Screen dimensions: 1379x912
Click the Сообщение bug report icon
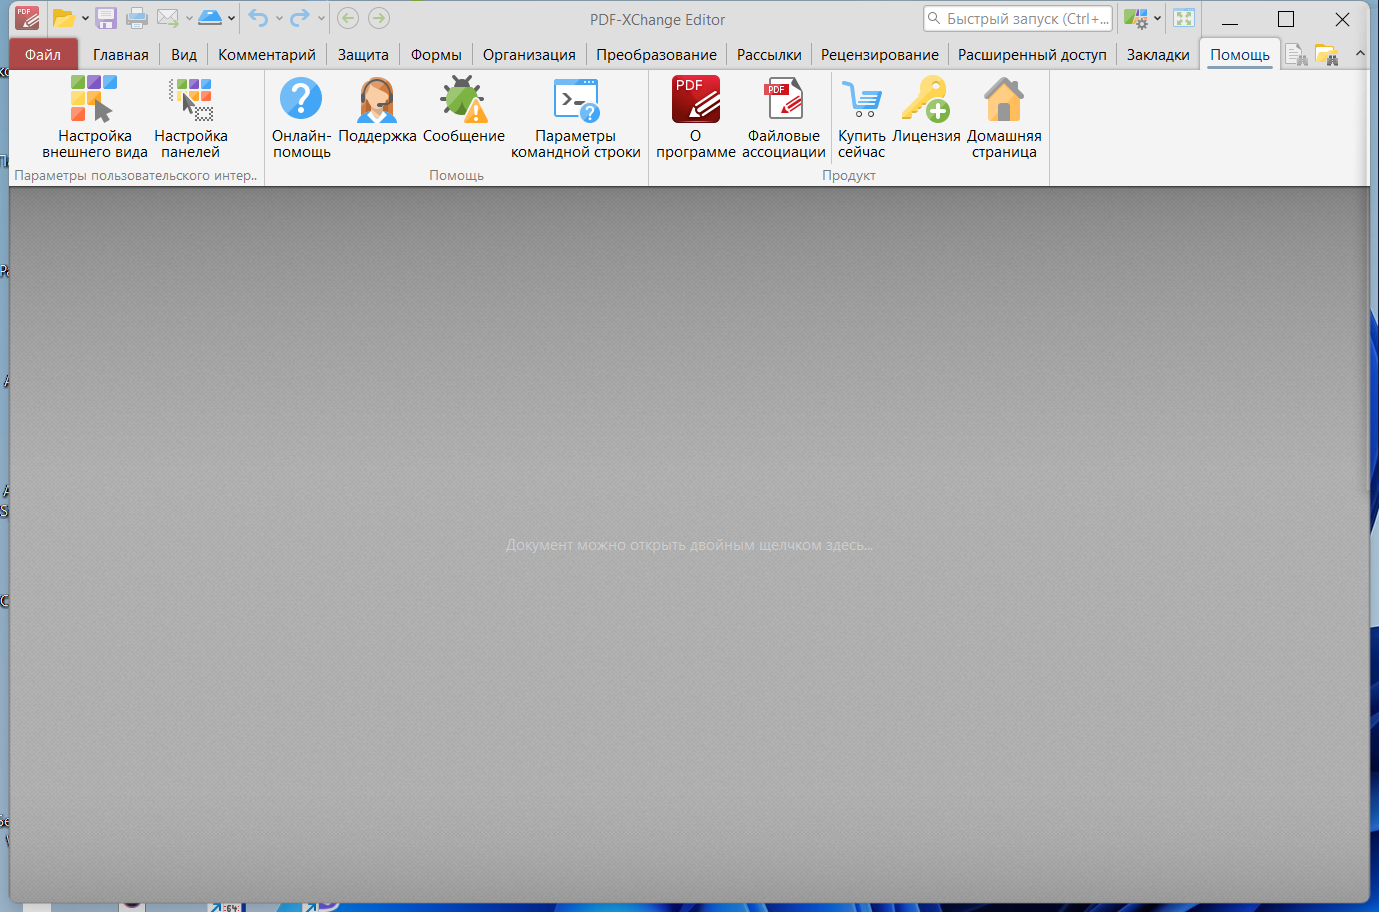tap(463, 110)
